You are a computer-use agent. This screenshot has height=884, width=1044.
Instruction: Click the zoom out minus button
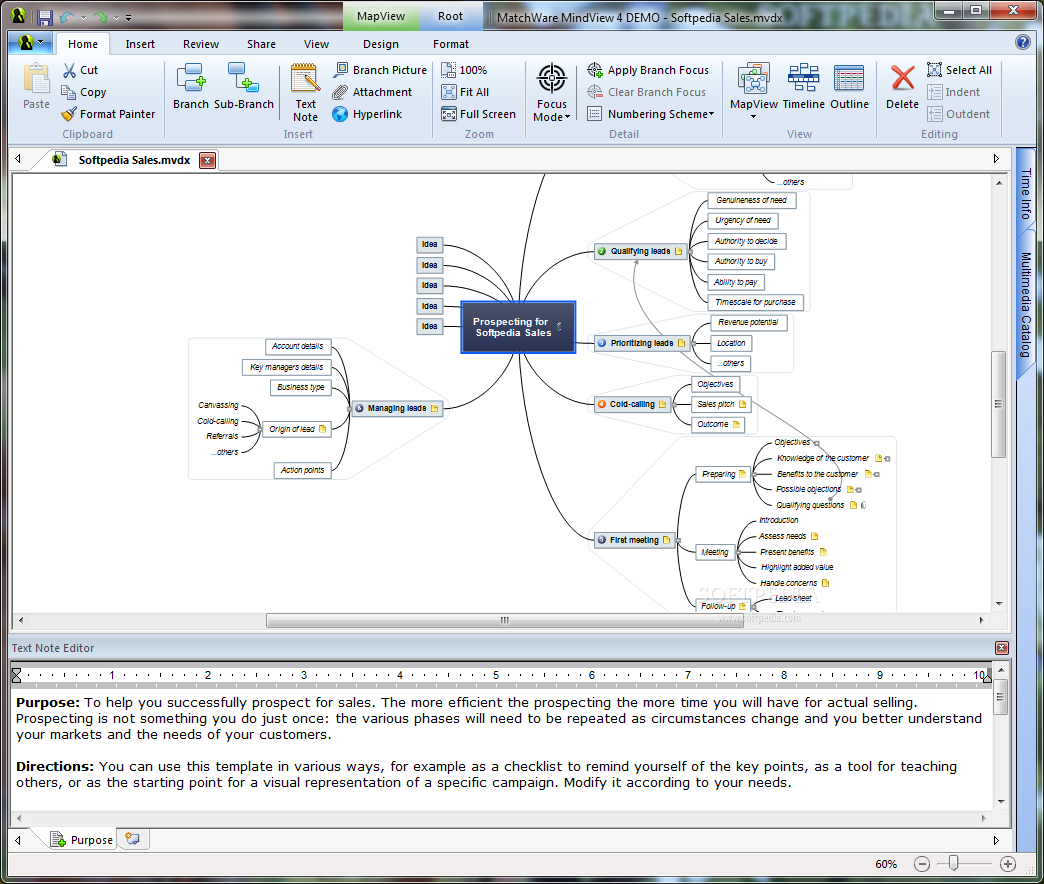[x=921, y=864]
